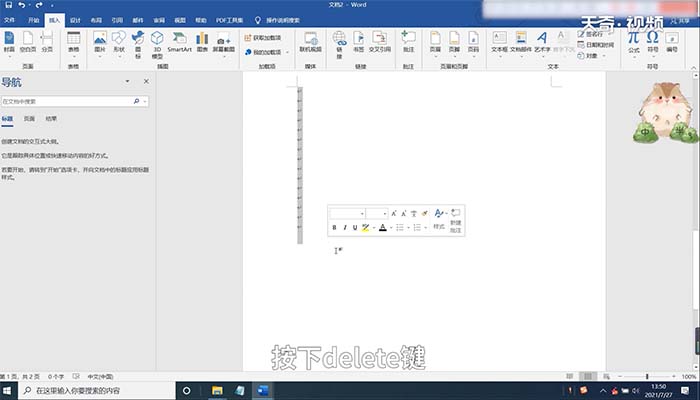Add a bookmark (书签)
This screenshot has width=700, height=400.
click(x=358, y=42)
